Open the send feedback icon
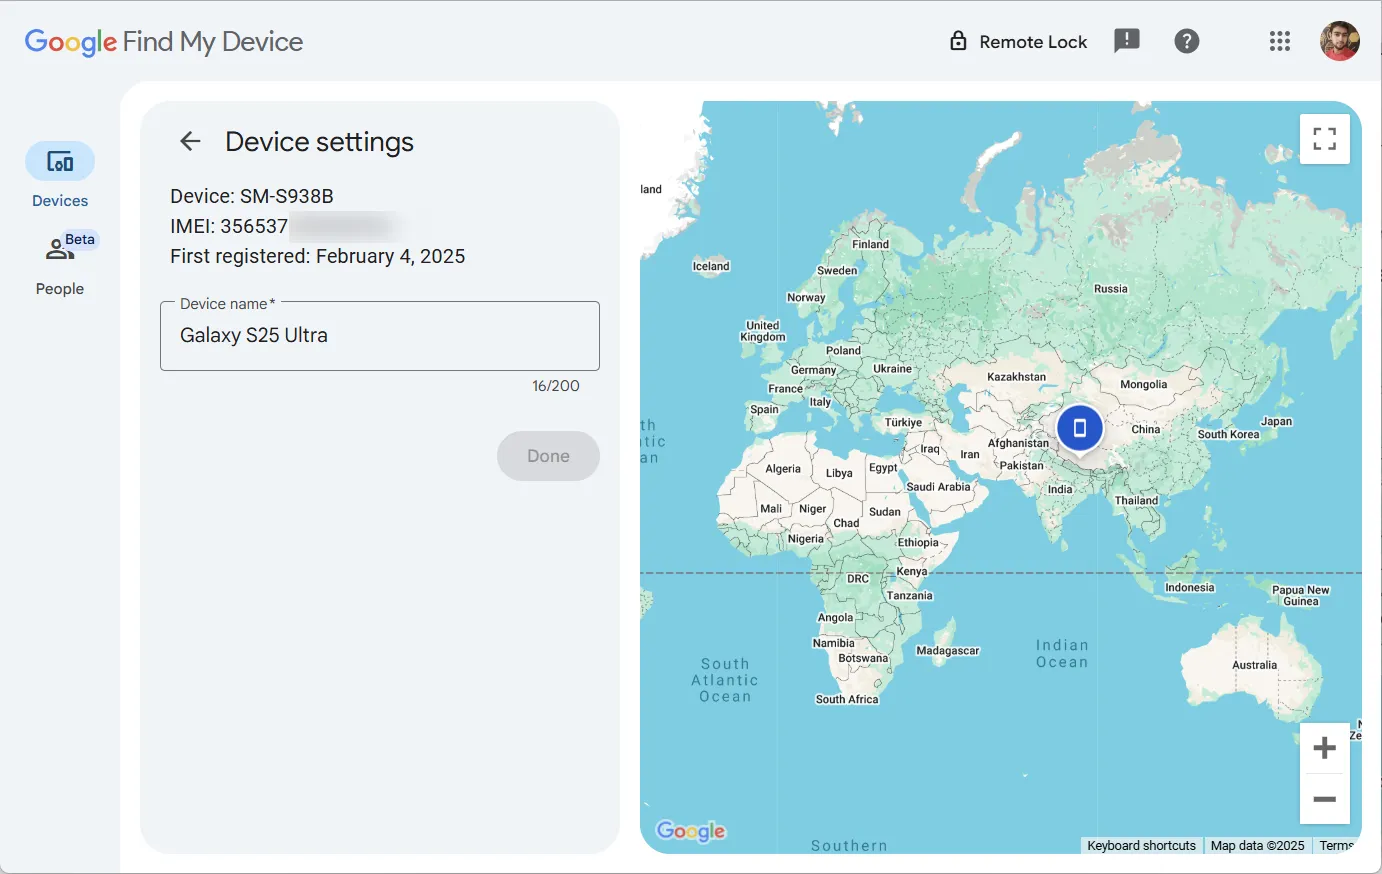The width and height of the screenshot is (1382, 874). pos(1127,41)
